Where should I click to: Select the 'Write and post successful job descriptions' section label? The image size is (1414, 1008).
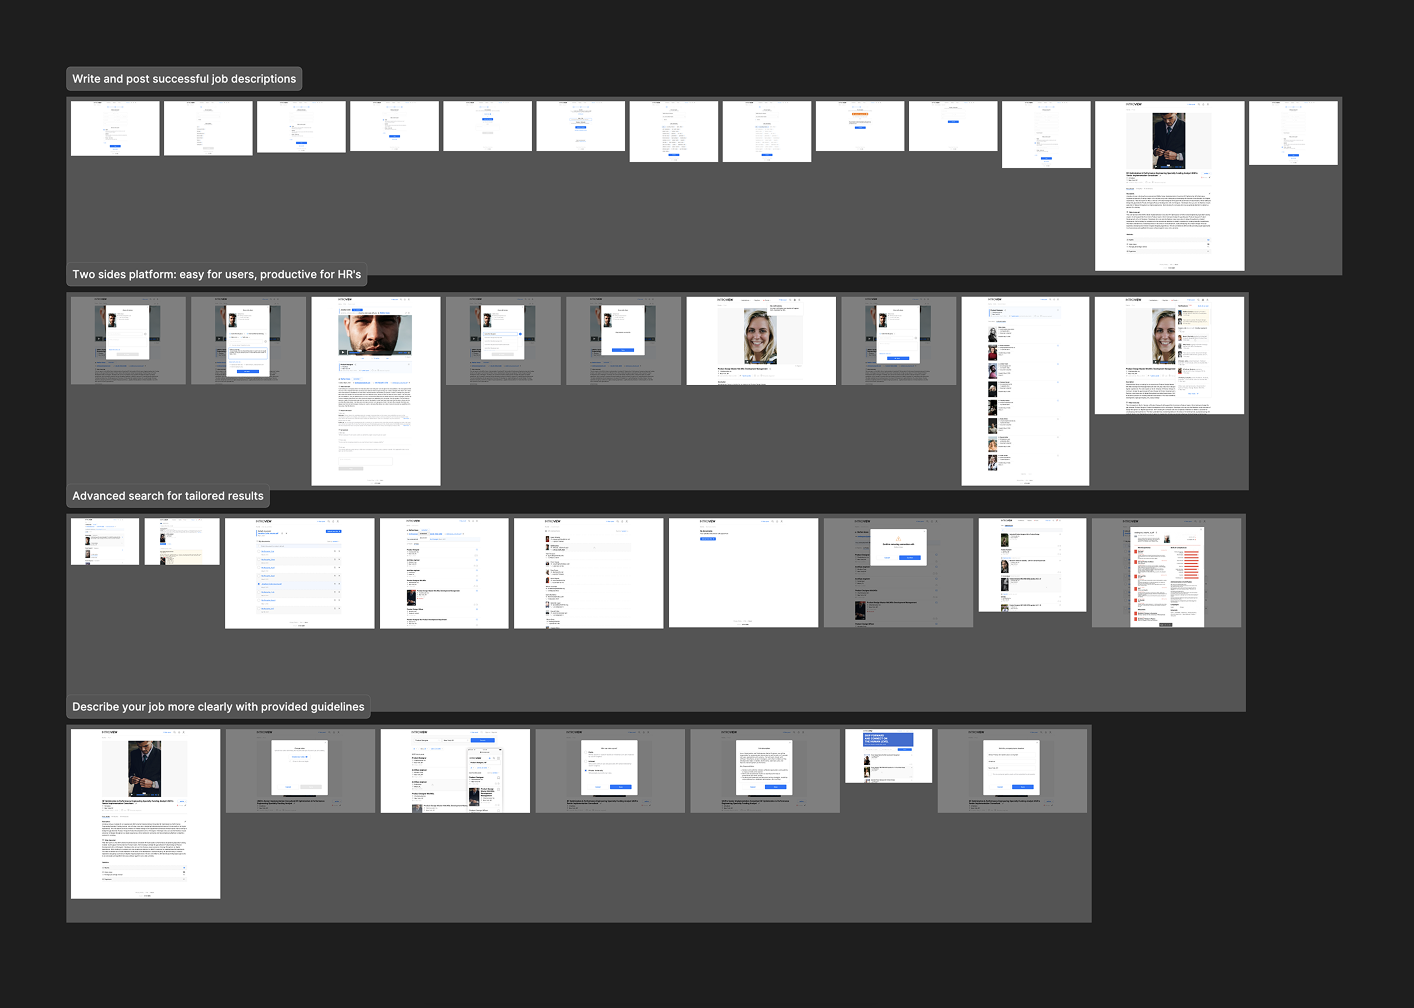pyautogui.click(x=184, y=79)
